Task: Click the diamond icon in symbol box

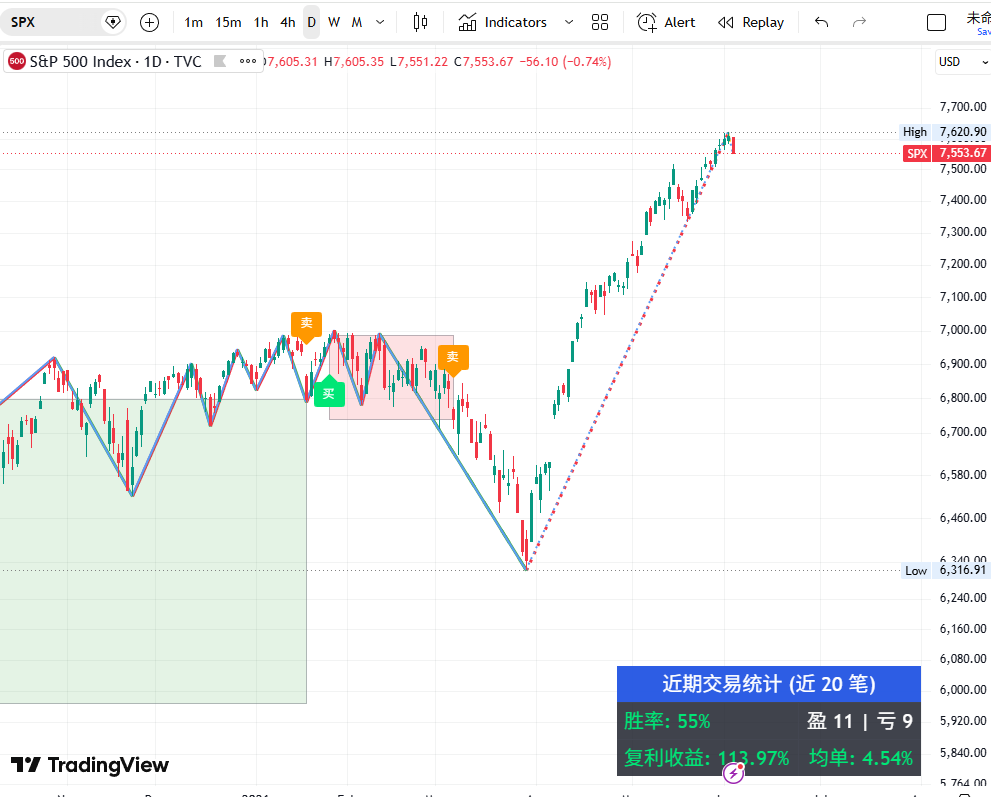Action: (x=112, y=22)
